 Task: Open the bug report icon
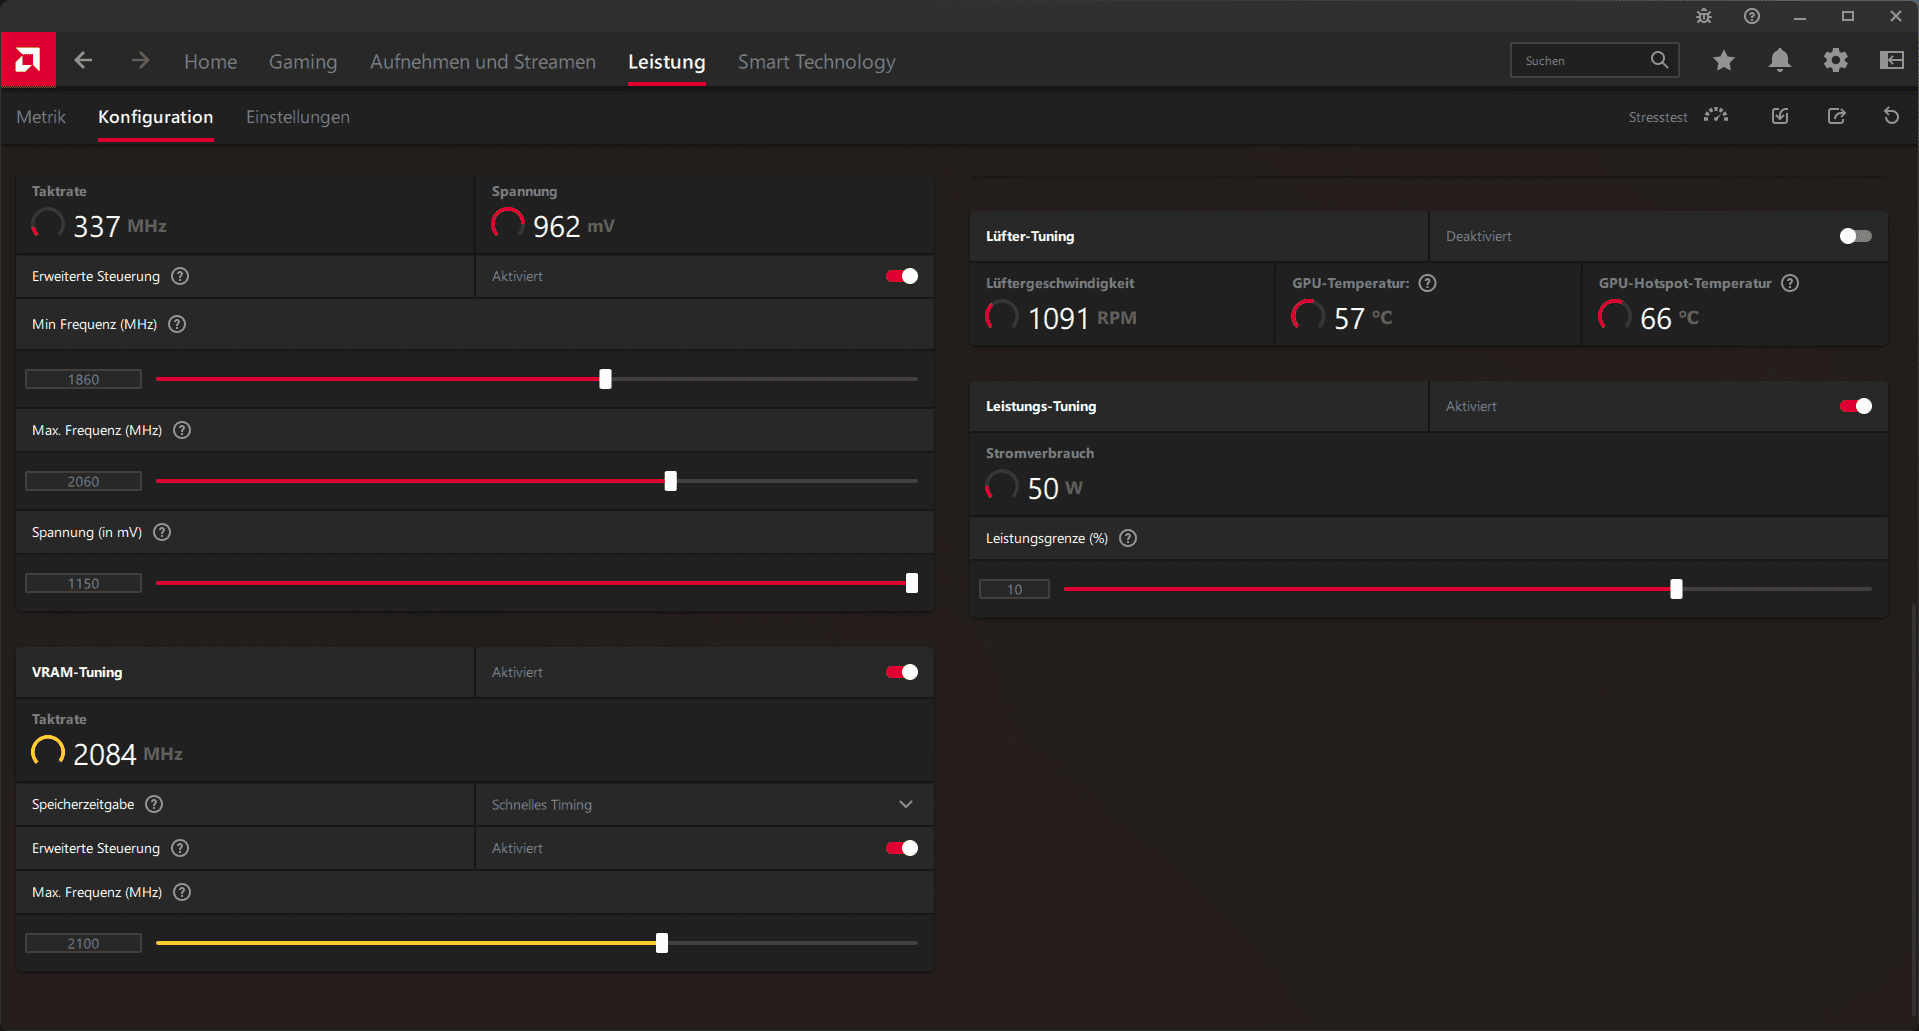1704,16
